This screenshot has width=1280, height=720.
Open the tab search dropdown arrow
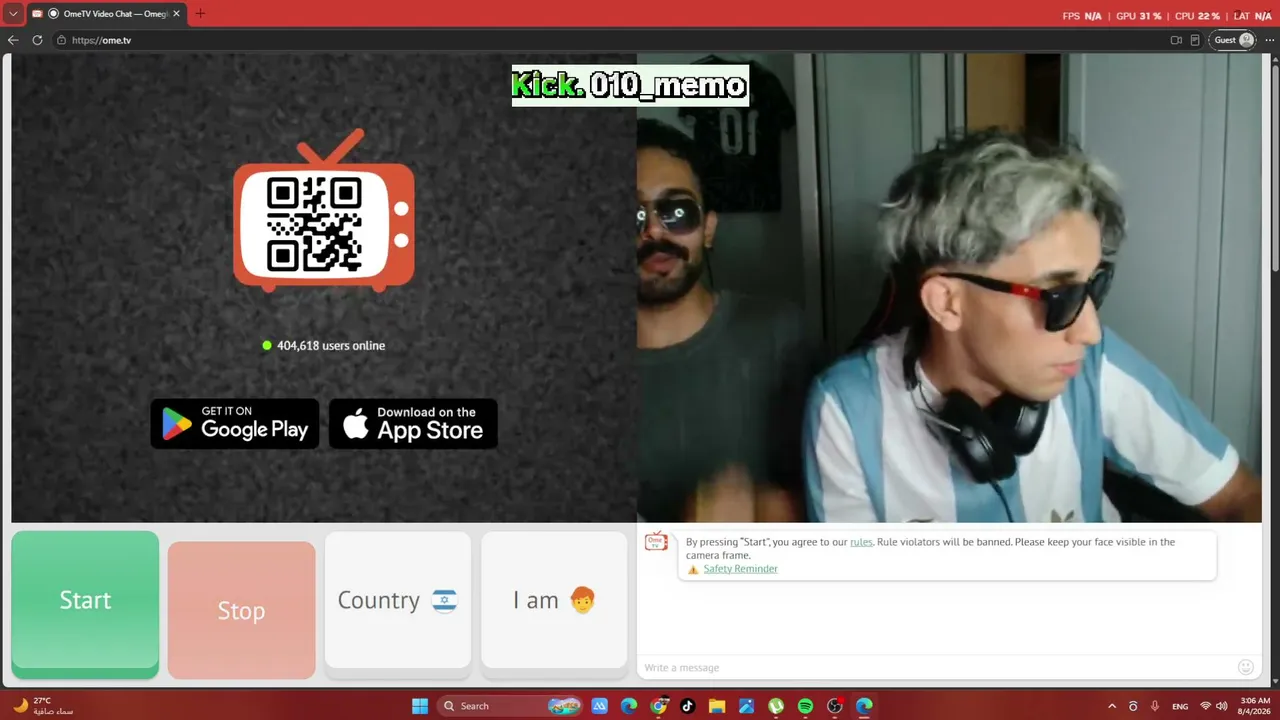(x=13, y=14)
